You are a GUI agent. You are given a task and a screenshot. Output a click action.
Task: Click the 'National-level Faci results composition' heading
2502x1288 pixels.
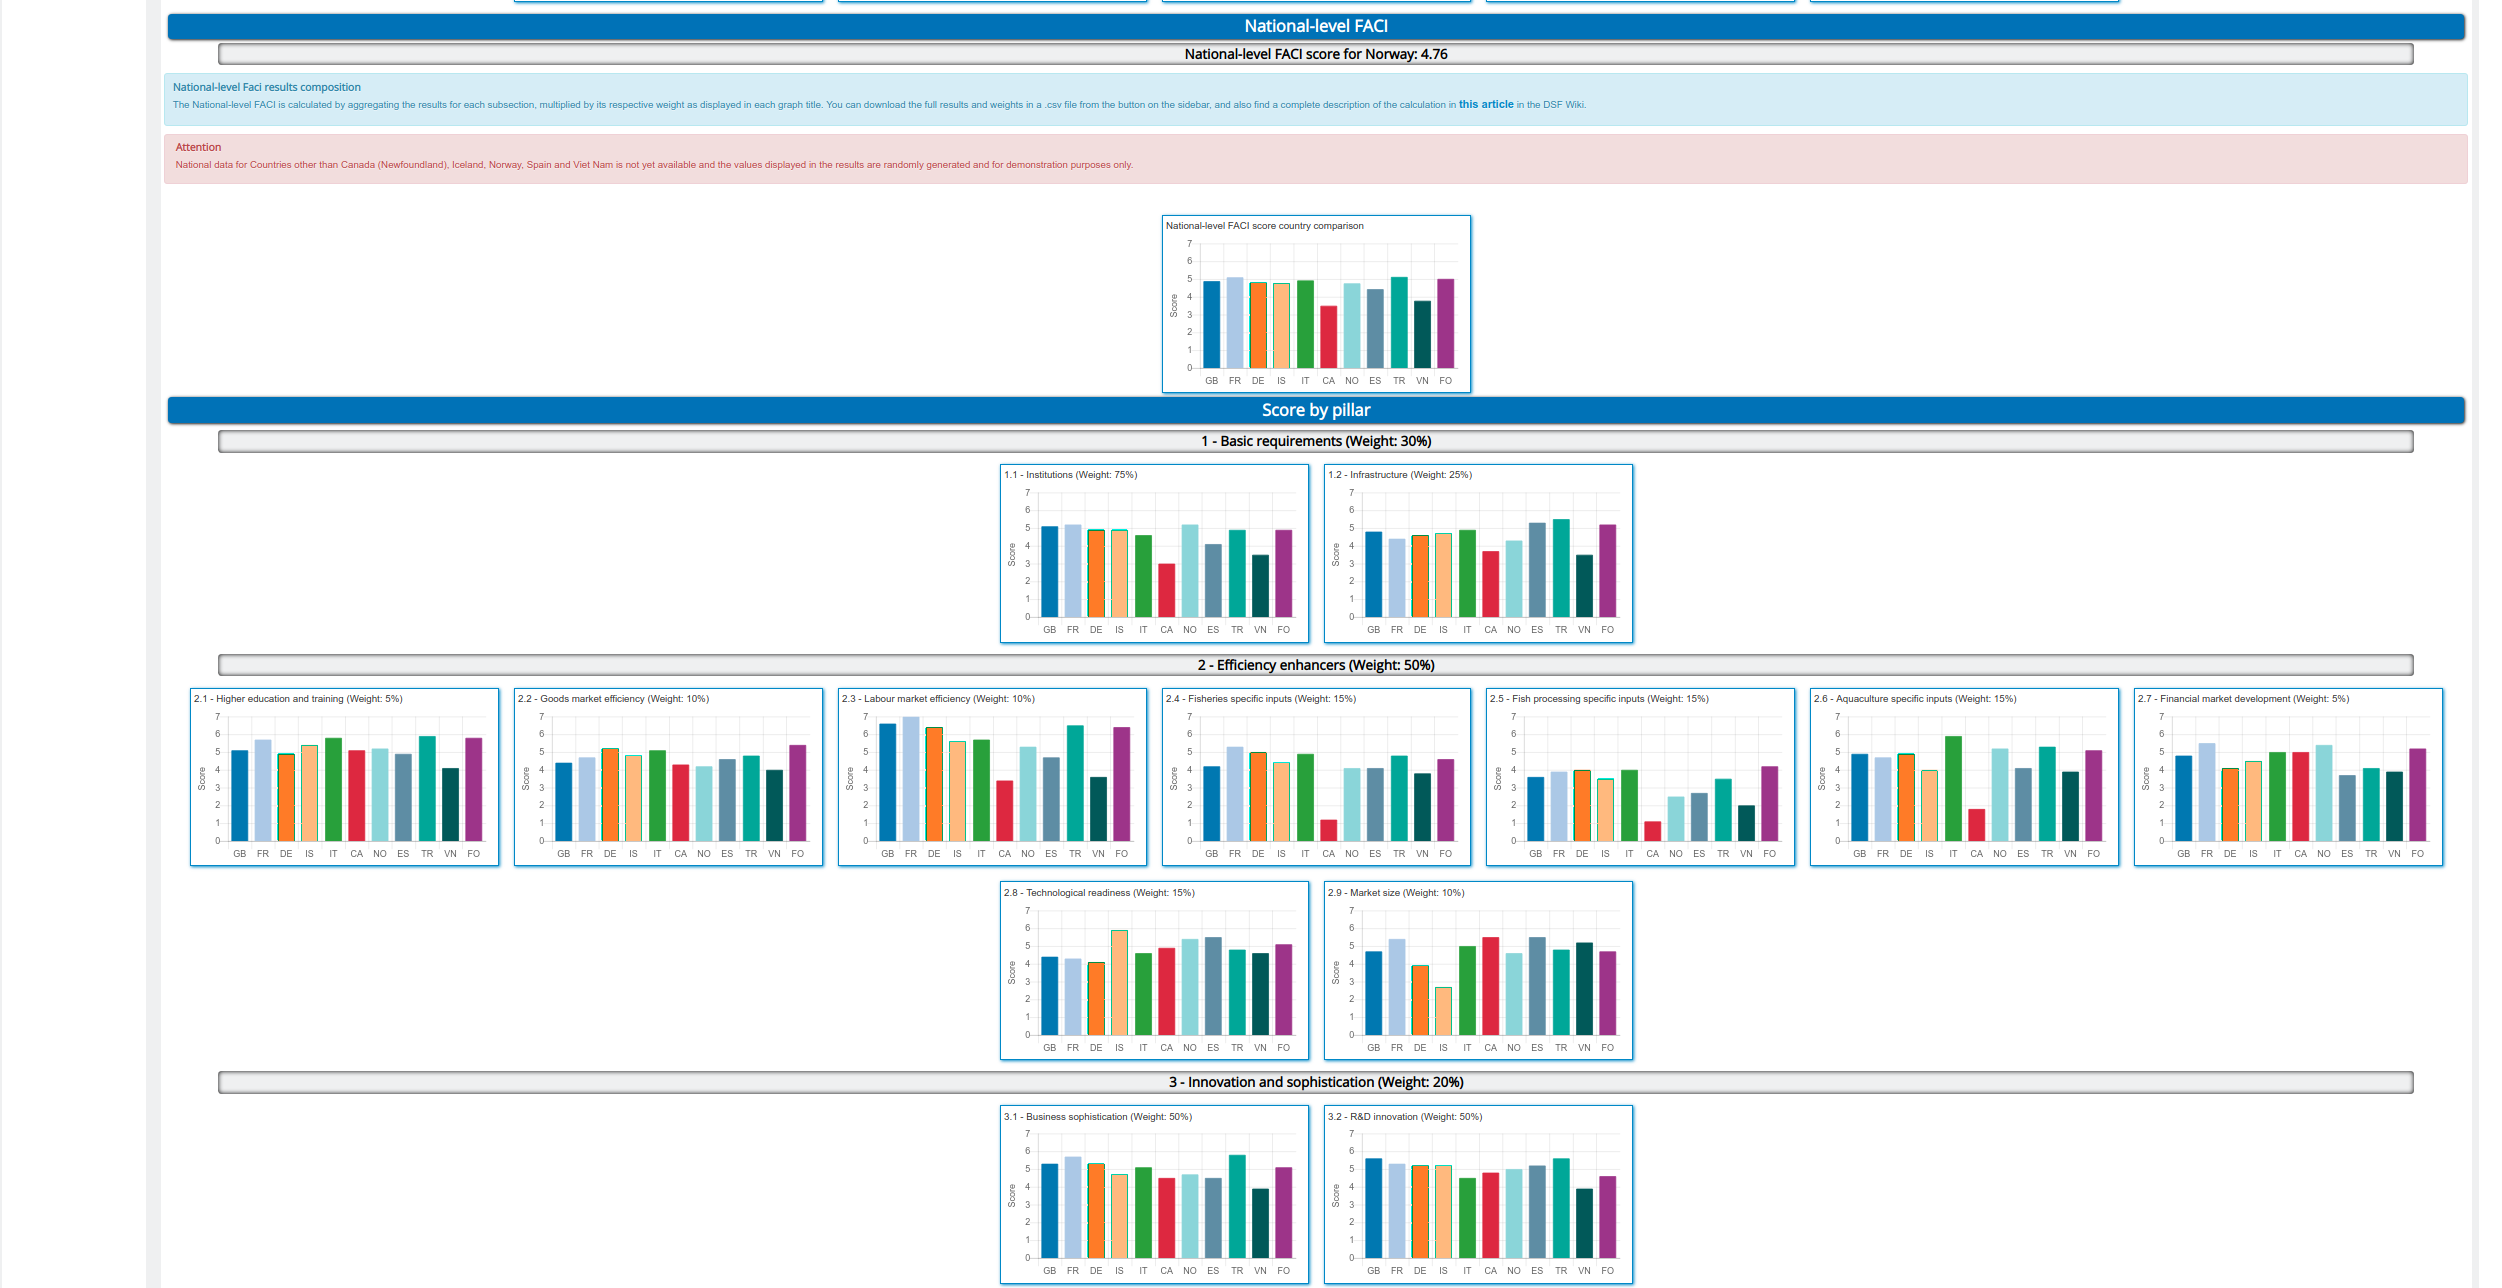point(267,87)
